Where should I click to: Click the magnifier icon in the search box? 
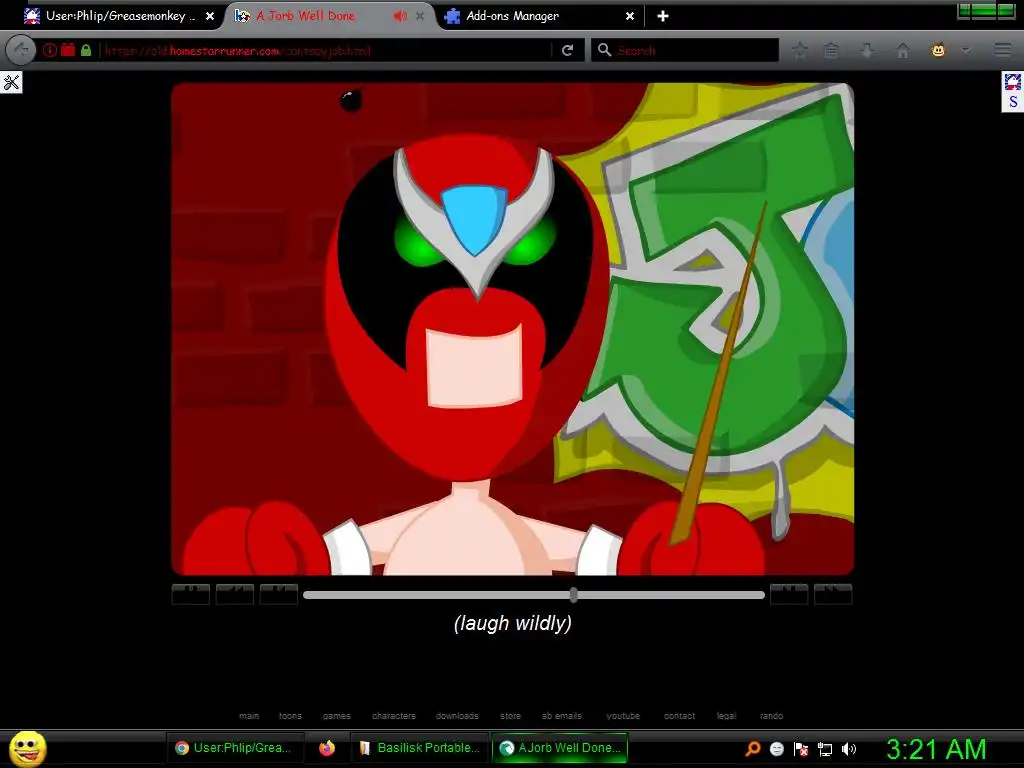[x=605, y=50]
